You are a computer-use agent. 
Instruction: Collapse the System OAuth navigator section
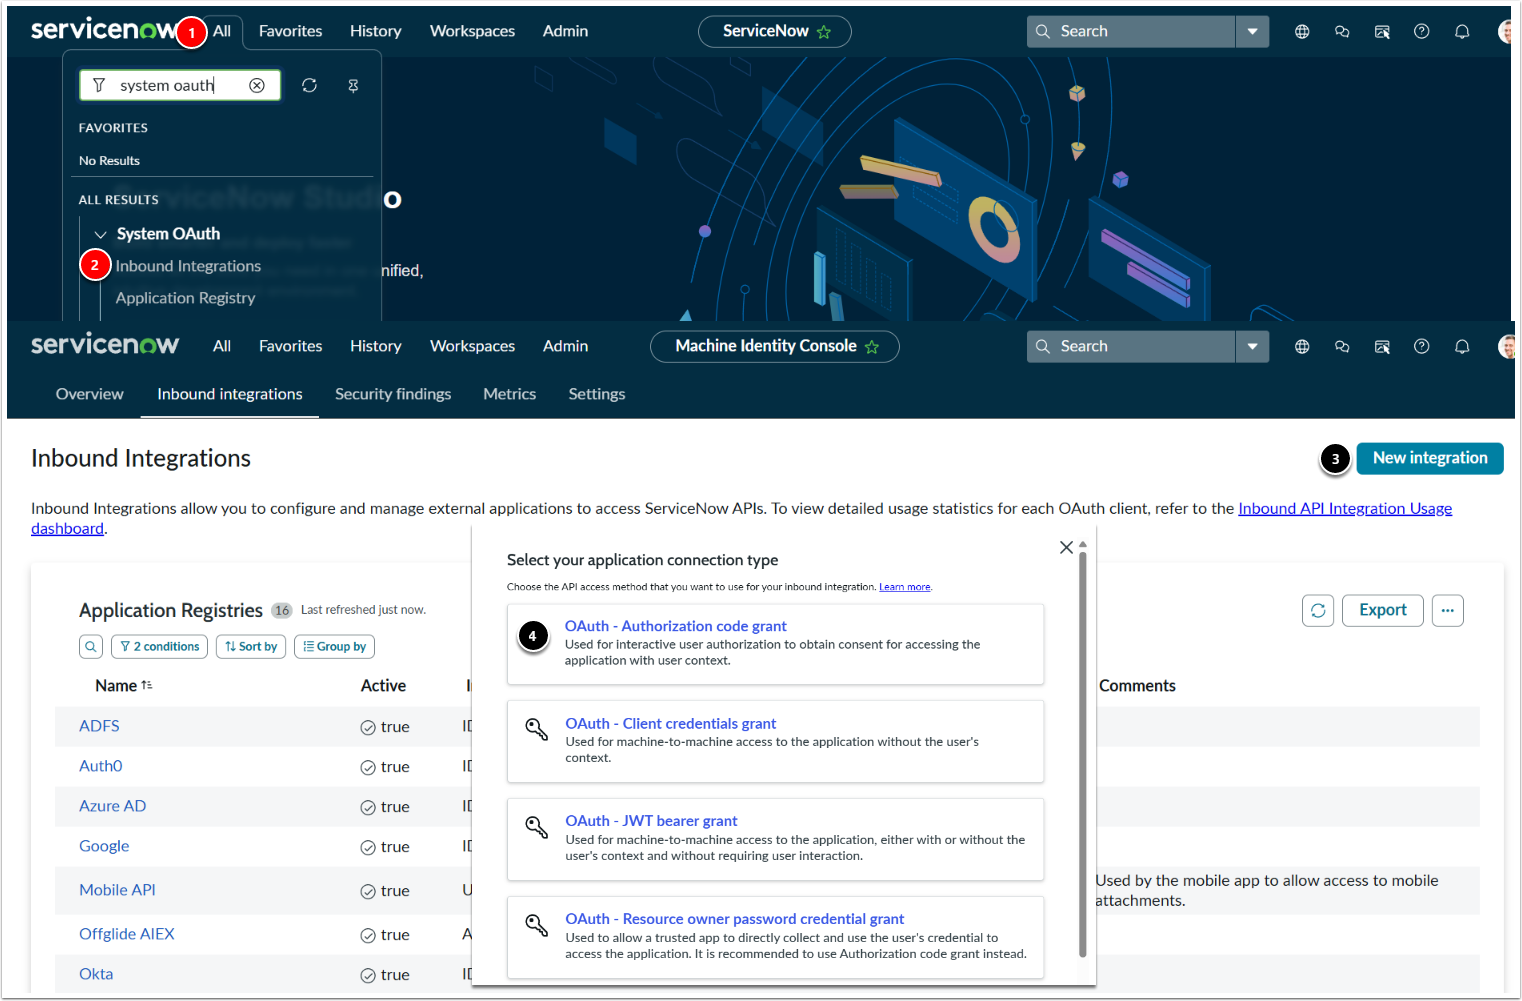tap(100, 235)
